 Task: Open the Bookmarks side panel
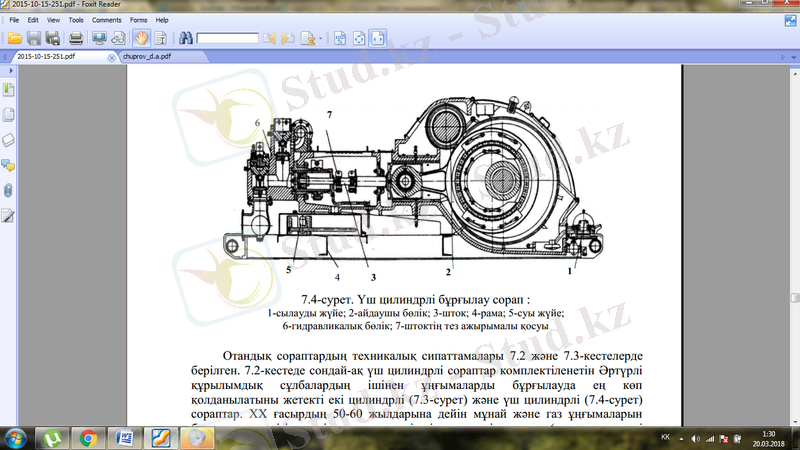[8, 90]
